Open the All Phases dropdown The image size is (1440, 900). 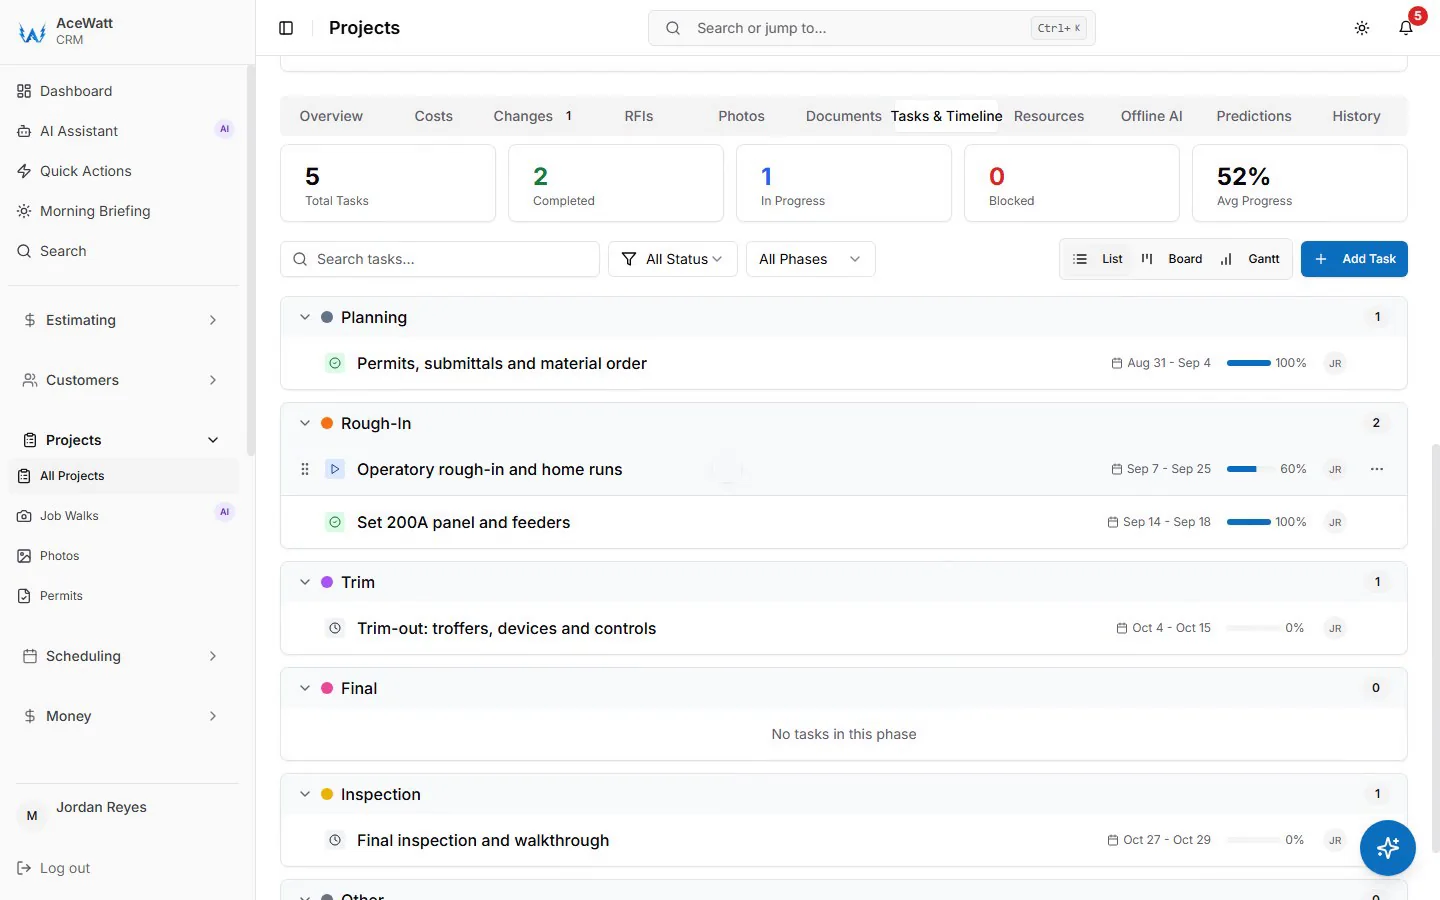click(x=811, y=259)
